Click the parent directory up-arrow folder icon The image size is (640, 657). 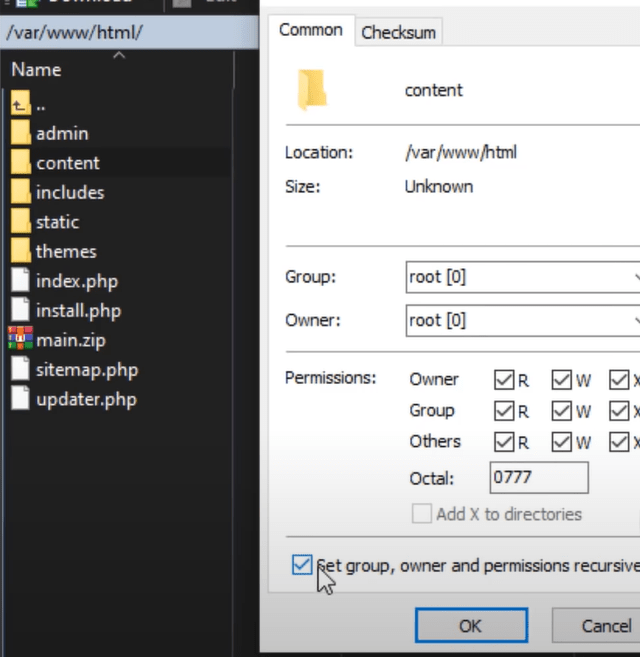click(21, 103)
